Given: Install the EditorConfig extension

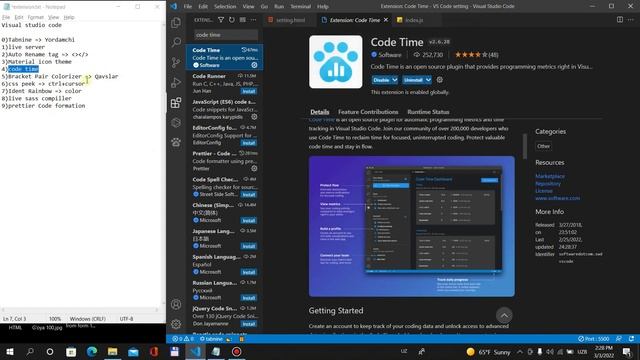Looking at the screenshot, I should tap(249, 143).
